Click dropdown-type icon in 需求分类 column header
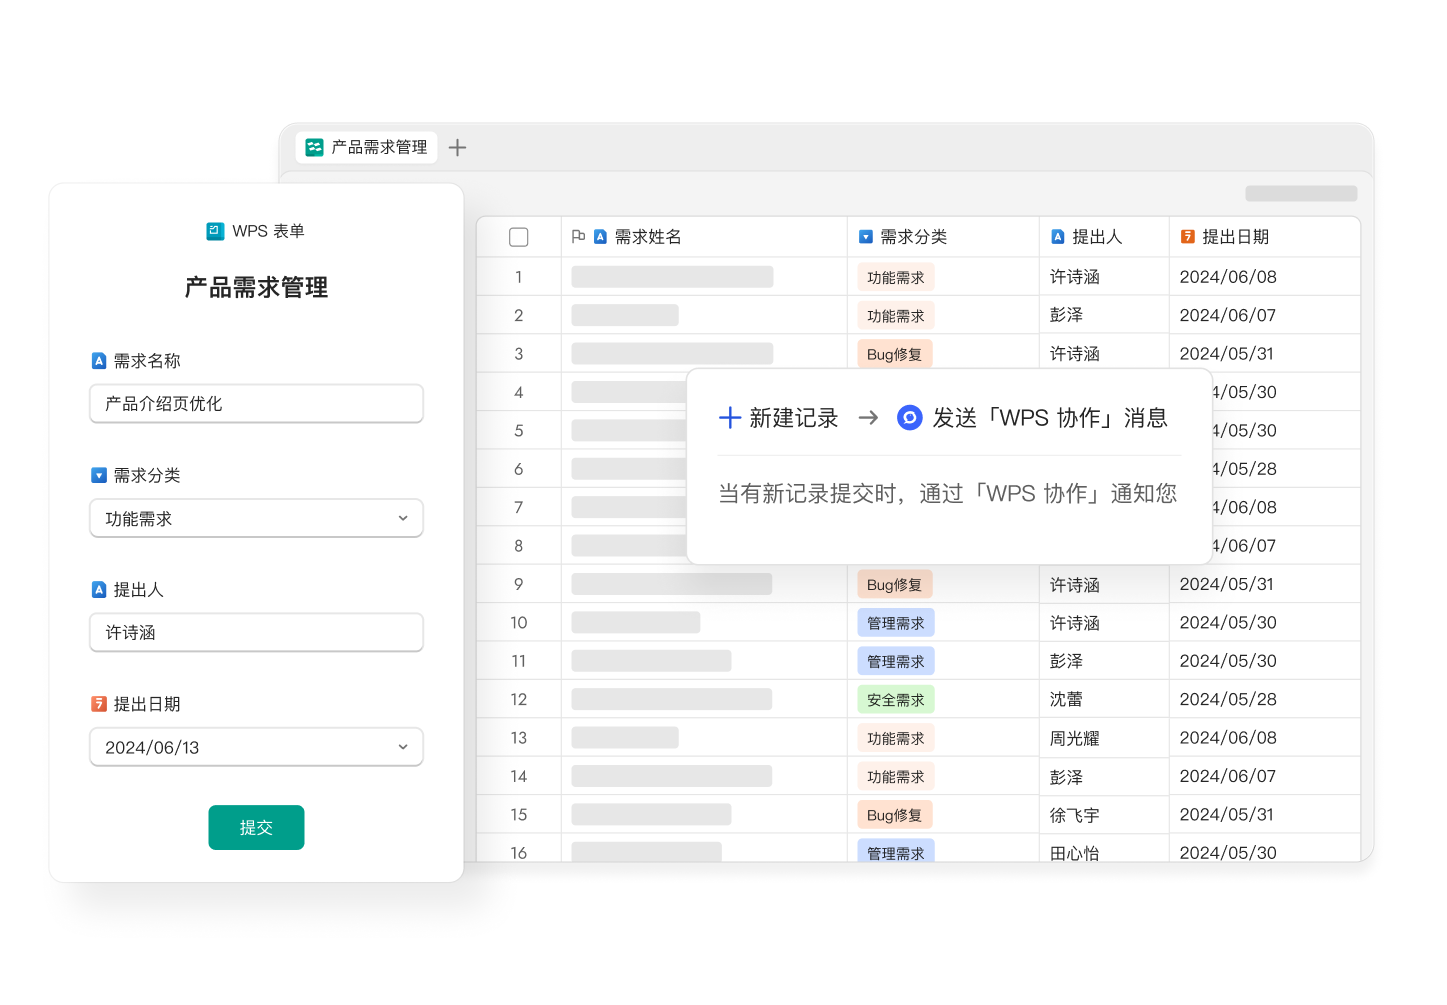The image size is (1447, 1005). tap(866, 237)
